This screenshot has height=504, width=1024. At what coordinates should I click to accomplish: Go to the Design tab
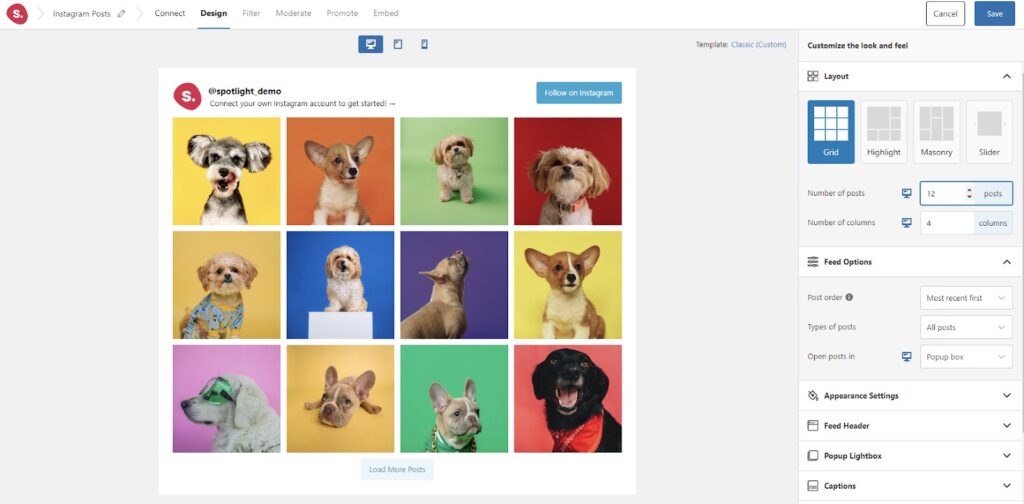pos(214,13)
